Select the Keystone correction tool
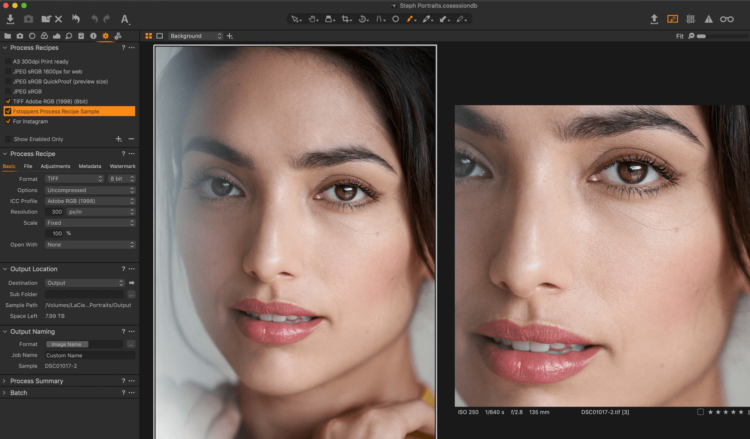The width and height of the screenshot is (750, 439). [x=380, y=19]
